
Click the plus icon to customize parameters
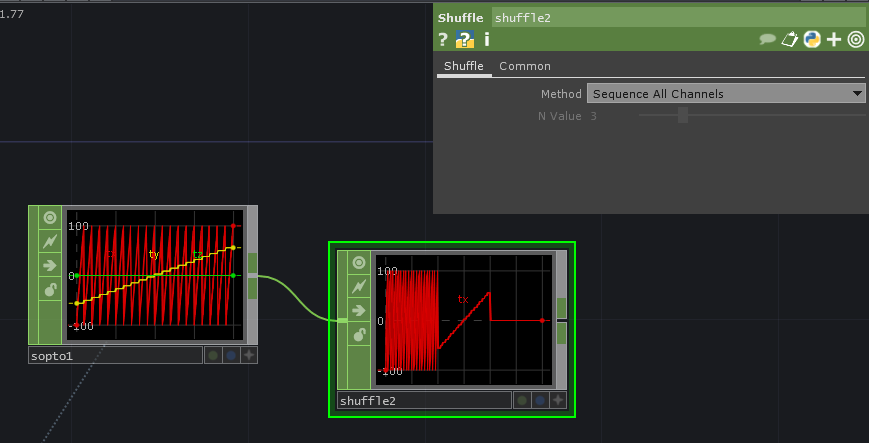point(834,40)
